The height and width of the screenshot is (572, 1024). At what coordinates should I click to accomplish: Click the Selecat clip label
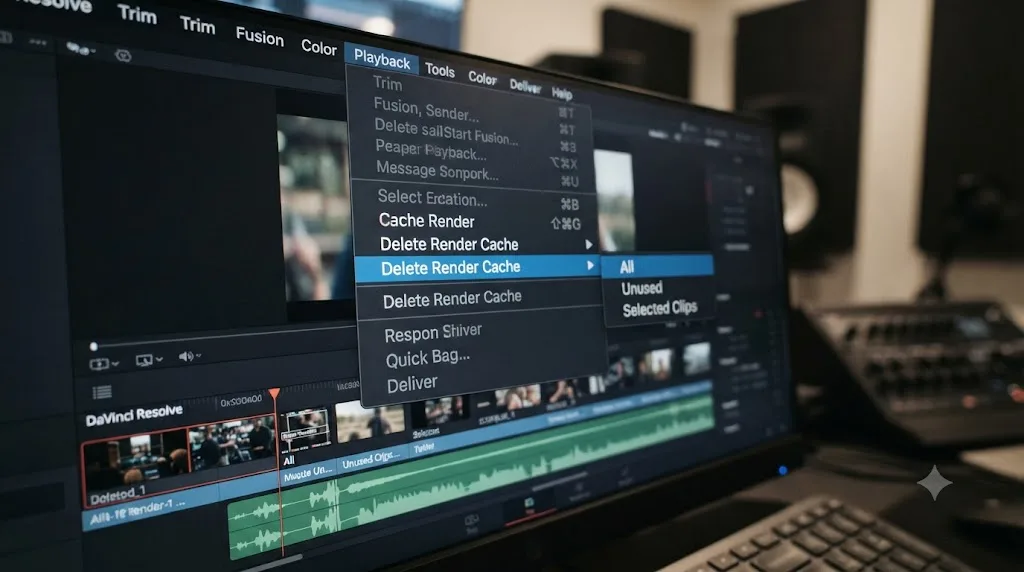(426, 432)
